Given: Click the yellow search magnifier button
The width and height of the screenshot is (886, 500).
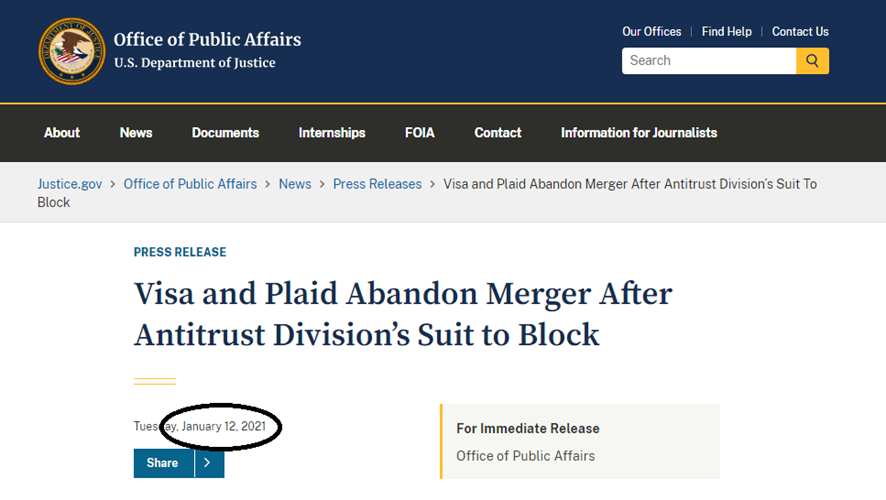Looking at the screenshot, I should (813, 60).
